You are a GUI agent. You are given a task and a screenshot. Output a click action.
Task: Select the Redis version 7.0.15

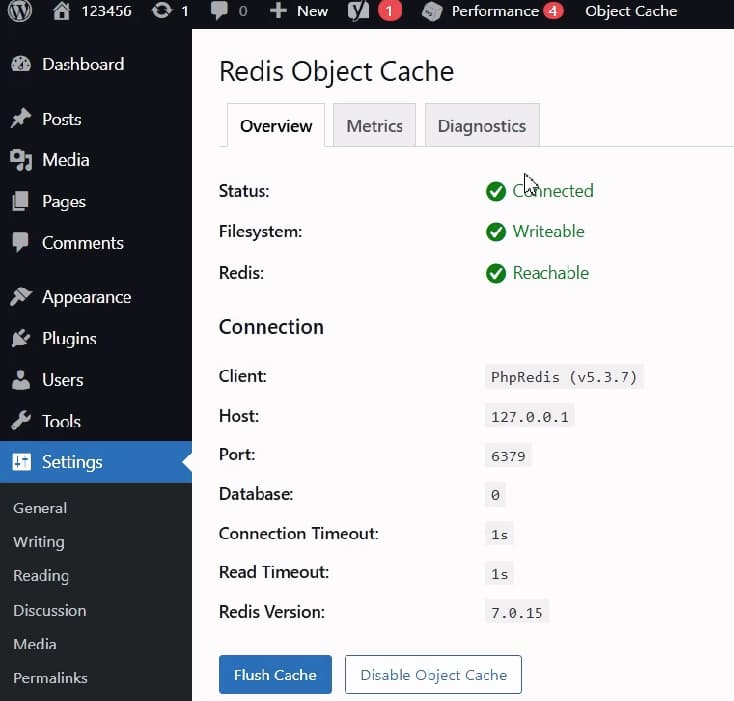point(516,613)
